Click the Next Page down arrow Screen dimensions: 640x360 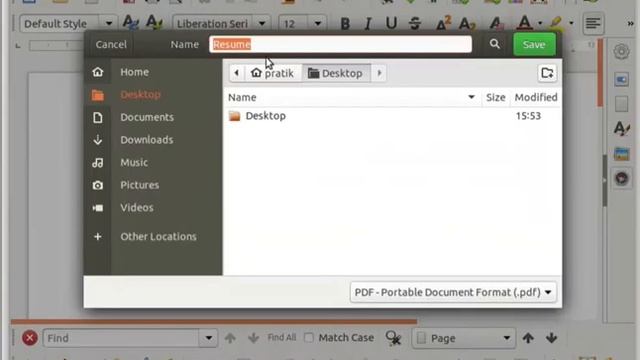tap(551, 338)
